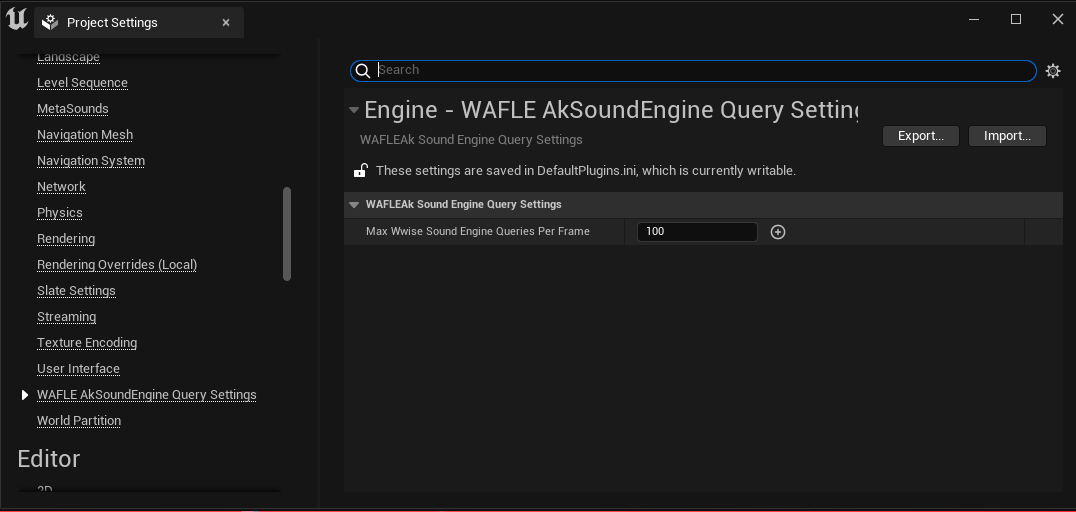Viewport: 1076px width, 512px height.
Task: Close the Project Settings tab
Action: tap(226, 22)
